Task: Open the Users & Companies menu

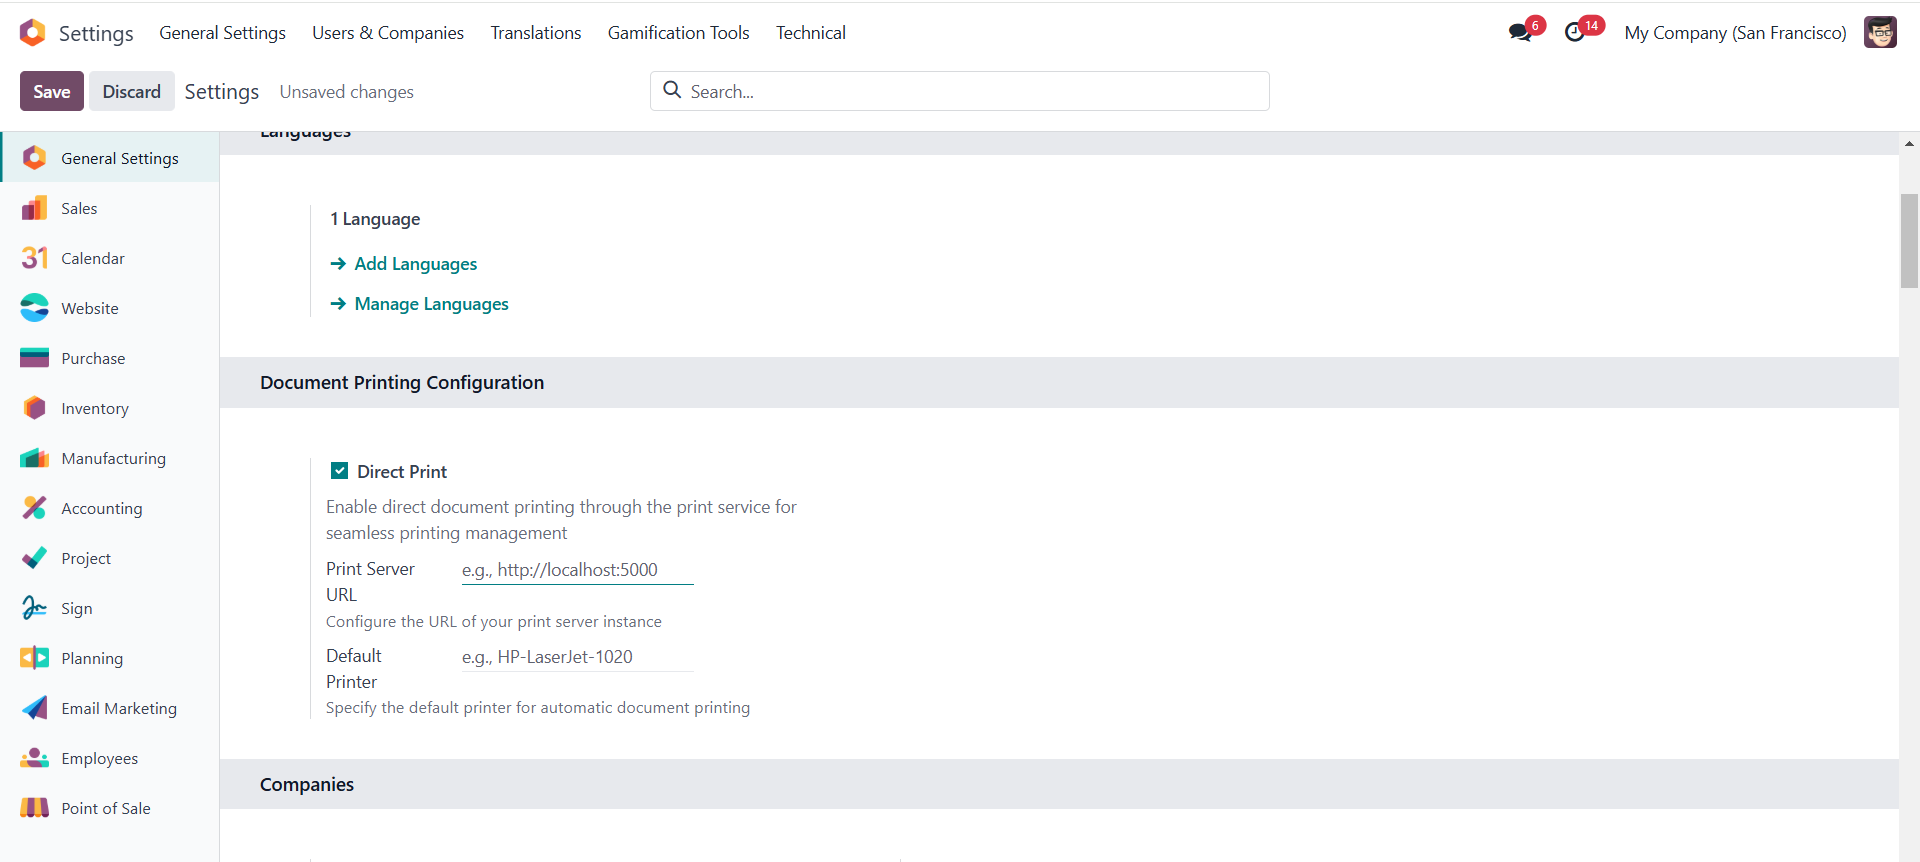Action: coord(387,33)
